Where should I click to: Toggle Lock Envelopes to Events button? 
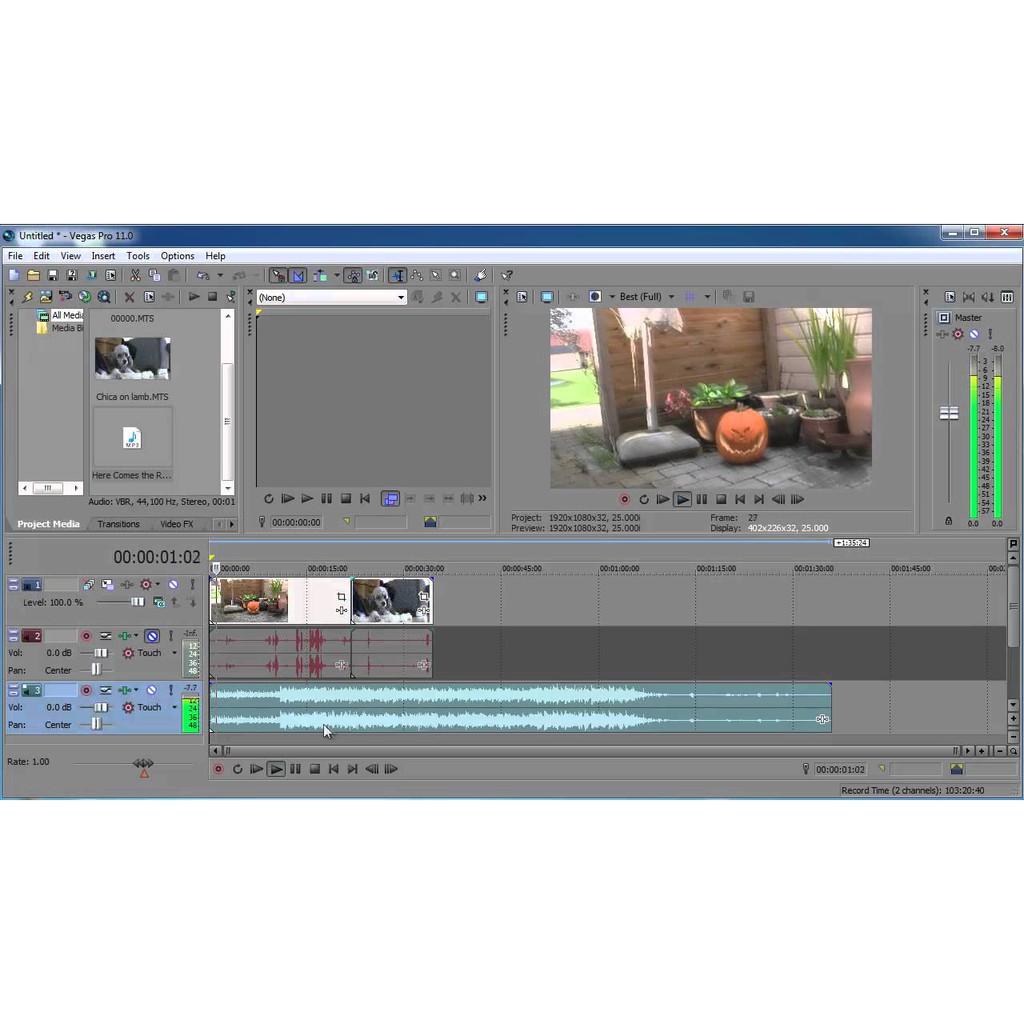[x=353, y=276]
